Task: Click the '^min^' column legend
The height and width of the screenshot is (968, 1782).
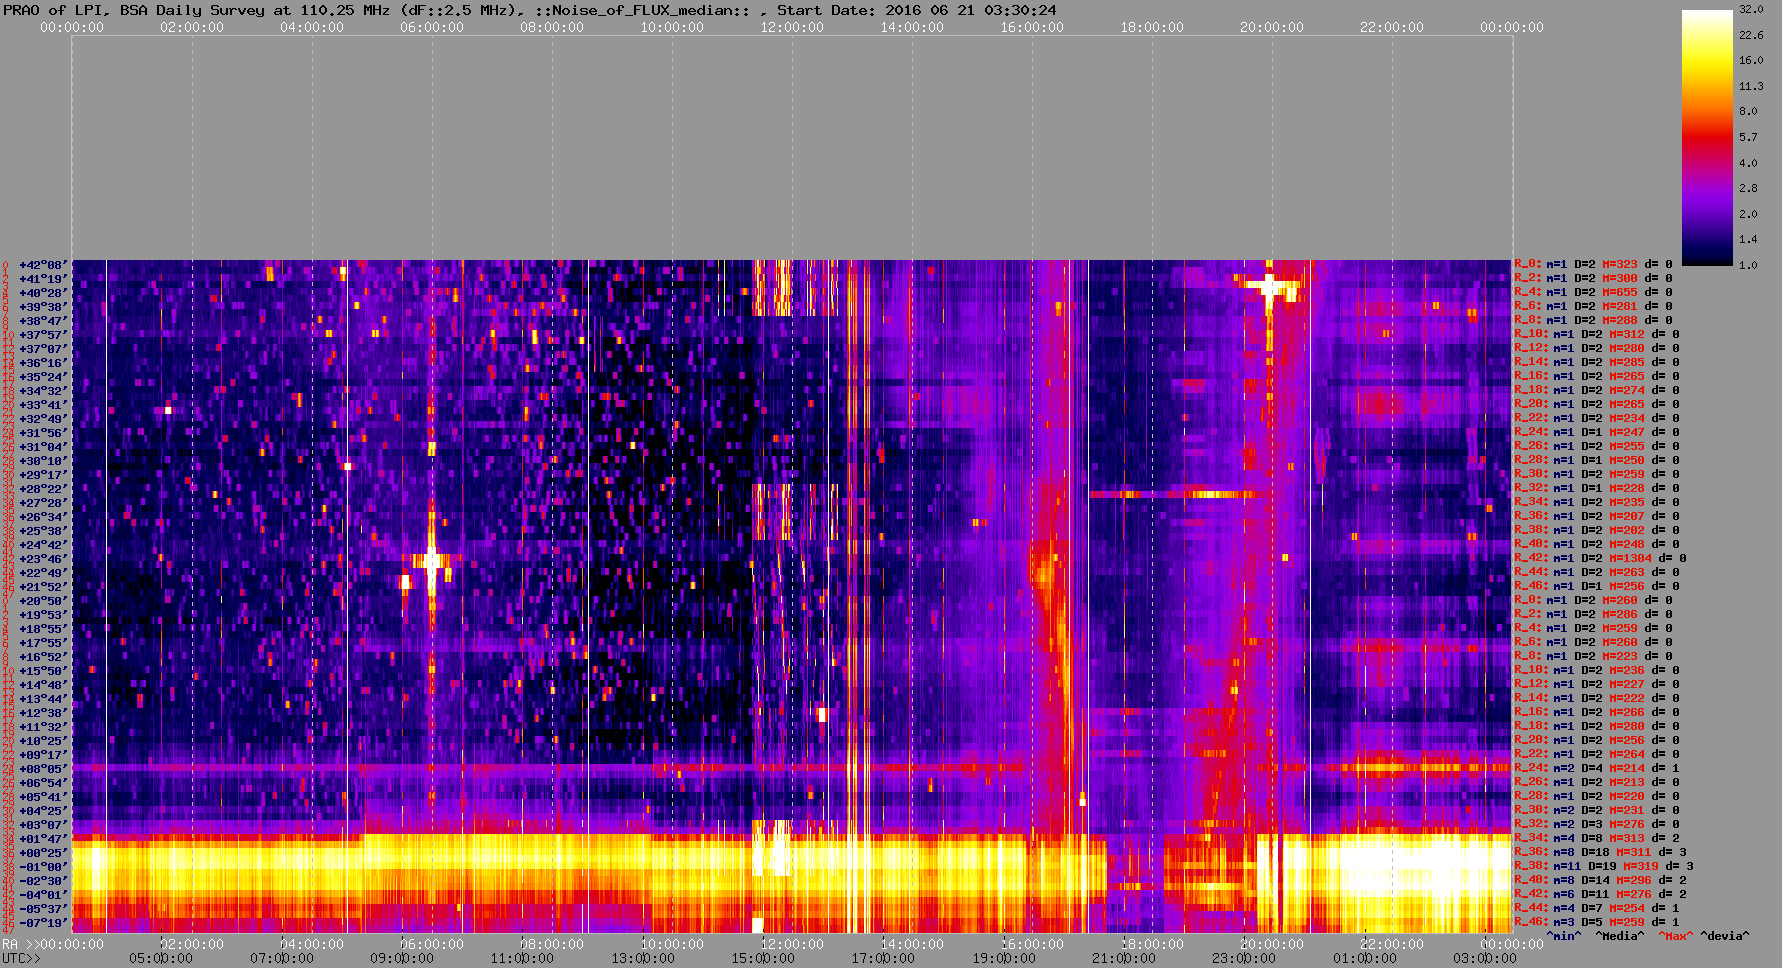Action: pos(1564,936)
